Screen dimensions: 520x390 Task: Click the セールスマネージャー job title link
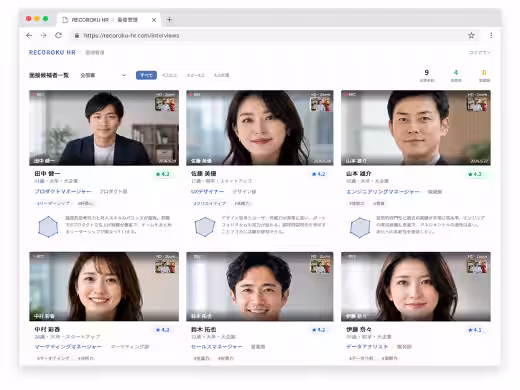217,347
